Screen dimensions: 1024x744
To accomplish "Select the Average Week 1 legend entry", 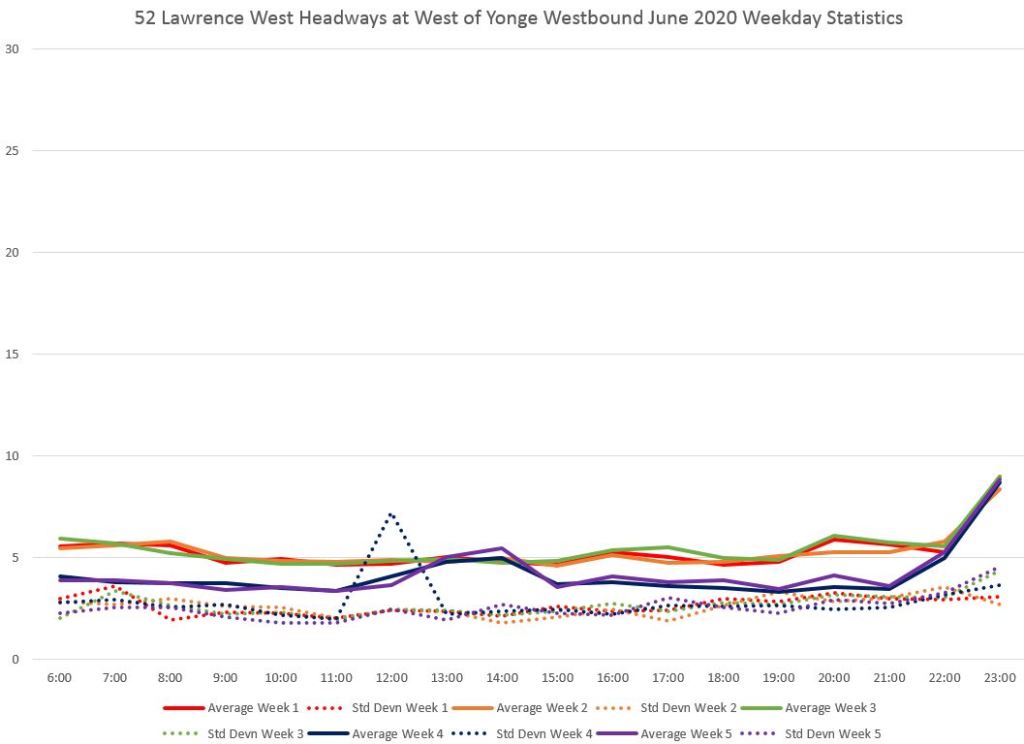I will click(252, 708).
